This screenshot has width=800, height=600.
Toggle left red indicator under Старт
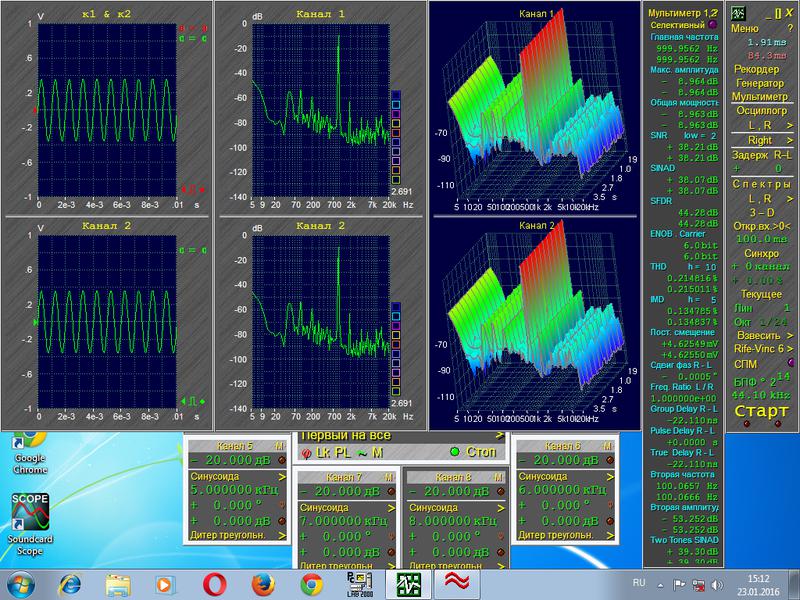pos(746,424)
